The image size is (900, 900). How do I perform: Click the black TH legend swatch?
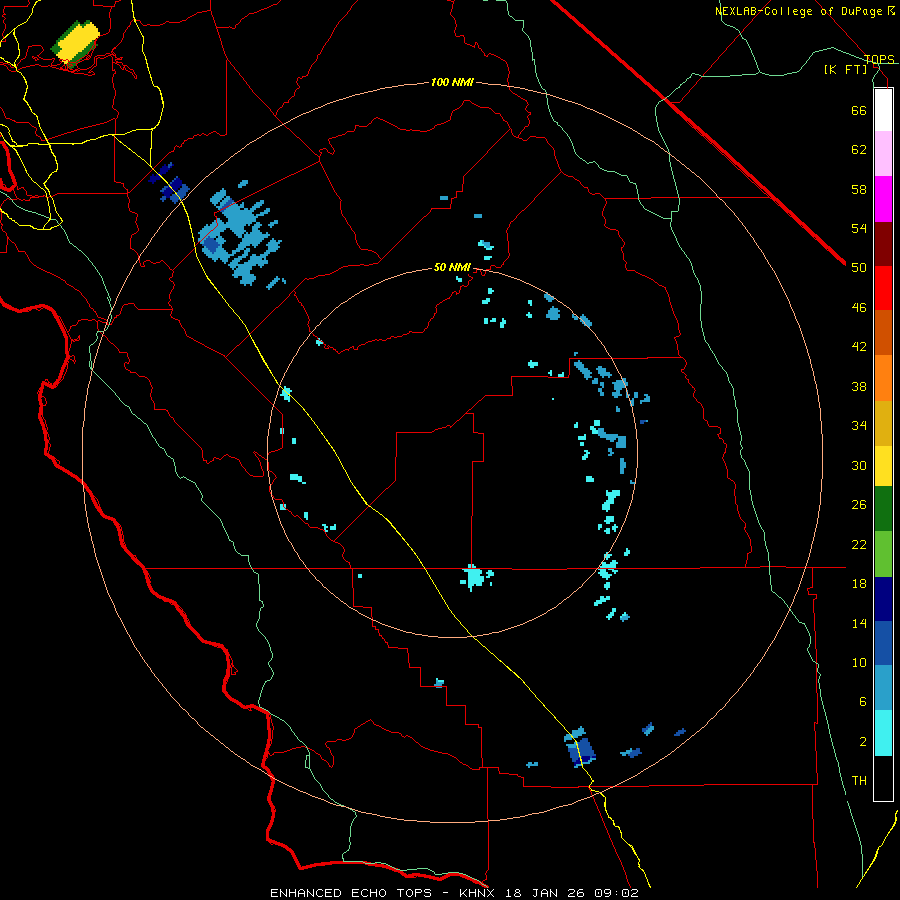coord(883,778)
